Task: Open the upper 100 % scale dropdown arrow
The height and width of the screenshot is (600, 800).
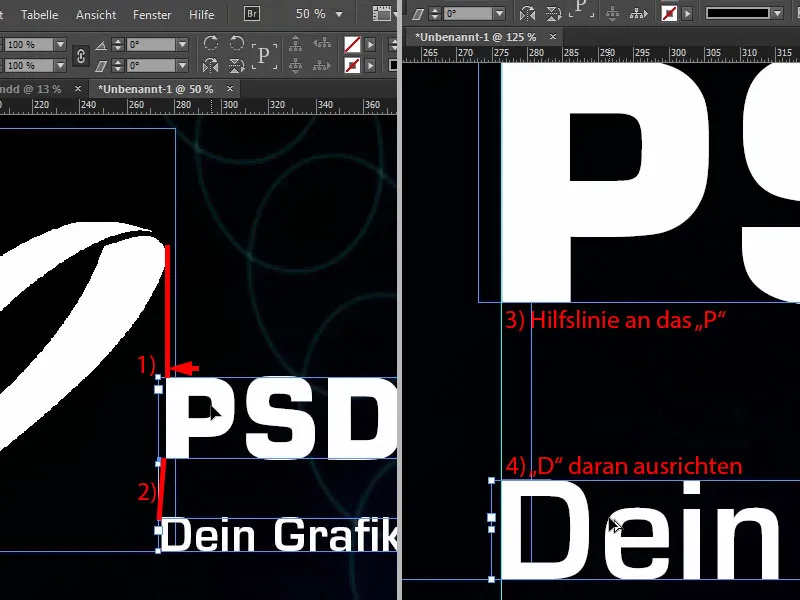Action: tap(60, 45)
